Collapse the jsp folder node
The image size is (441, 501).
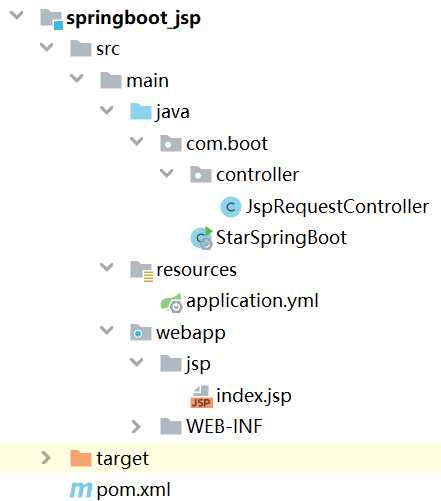137,361
